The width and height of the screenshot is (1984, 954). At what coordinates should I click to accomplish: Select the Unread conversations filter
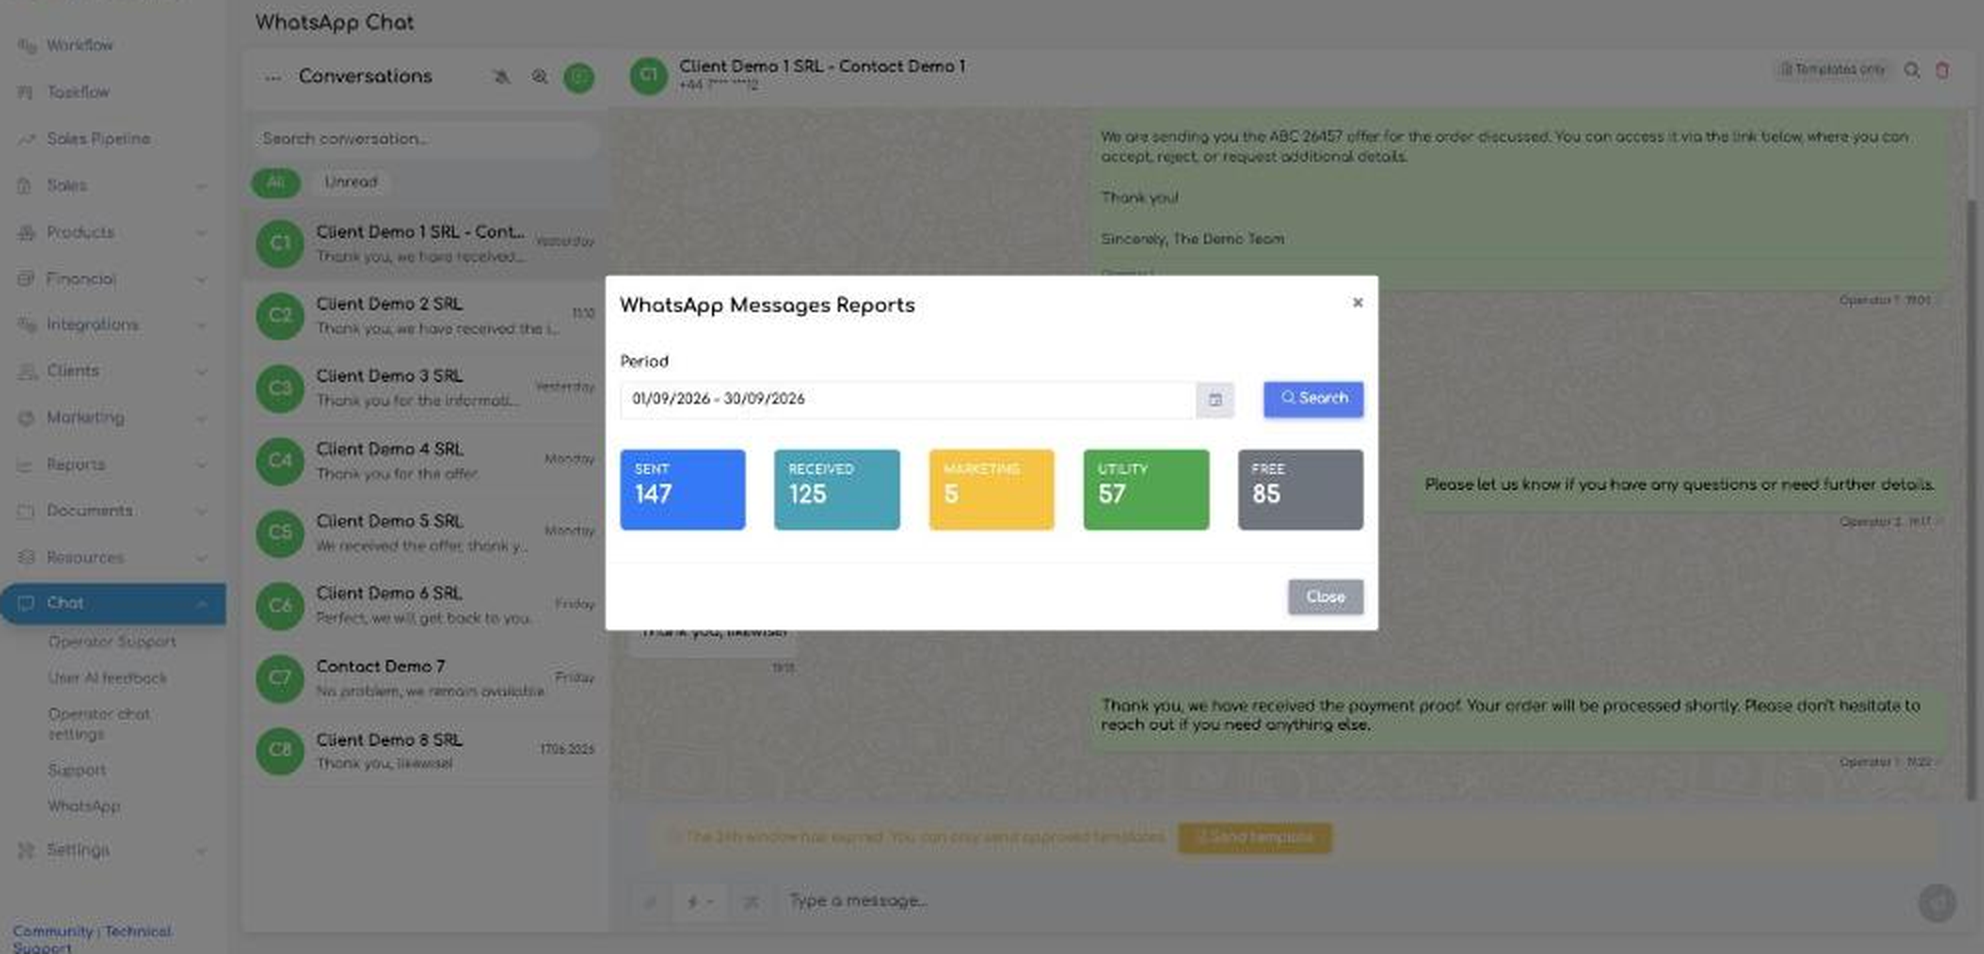pyautogui.click(x=350, y=182)
